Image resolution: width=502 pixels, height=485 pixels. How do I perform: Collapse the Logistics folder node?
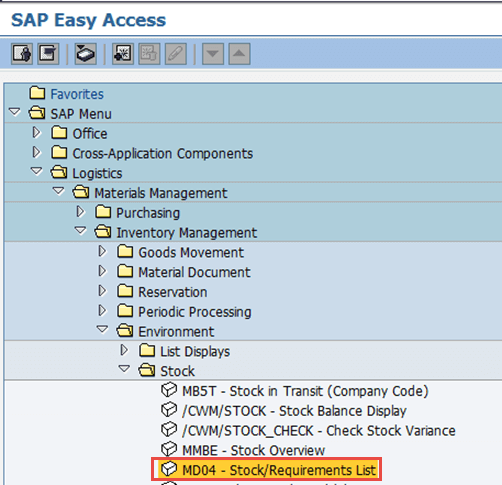[36, 172]
